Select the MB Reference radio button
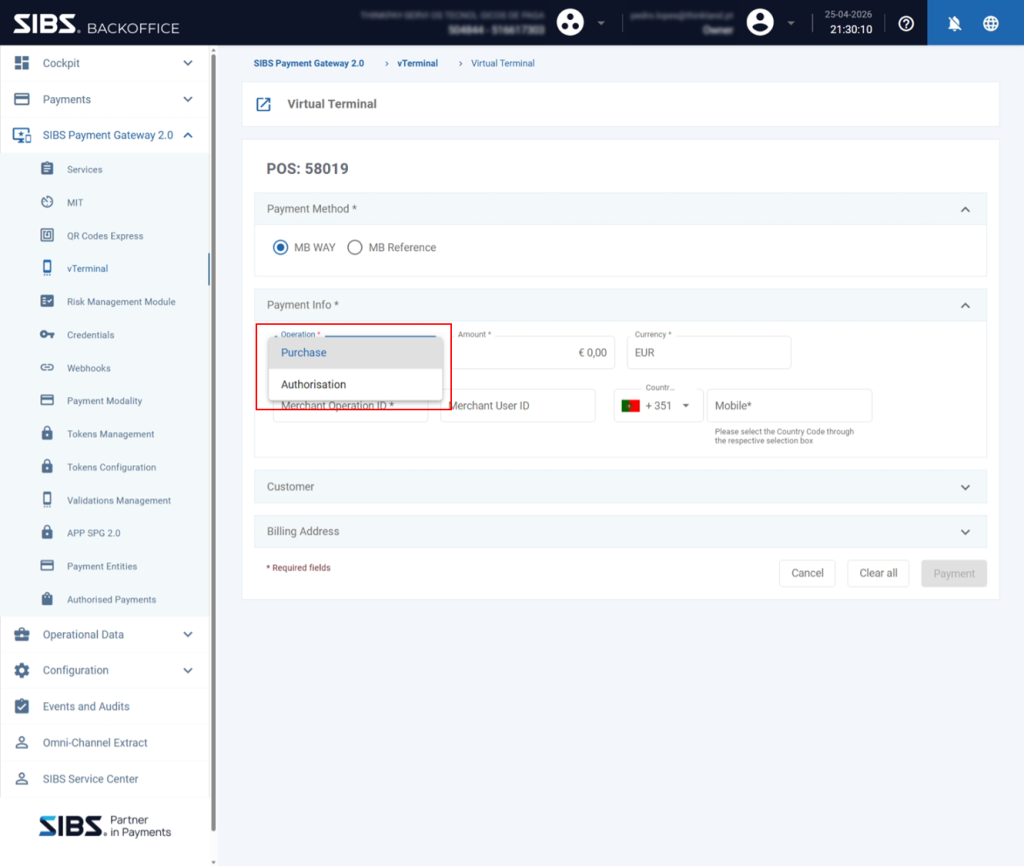This screenshot has height=866, width=1024. [x=355, y=248]
